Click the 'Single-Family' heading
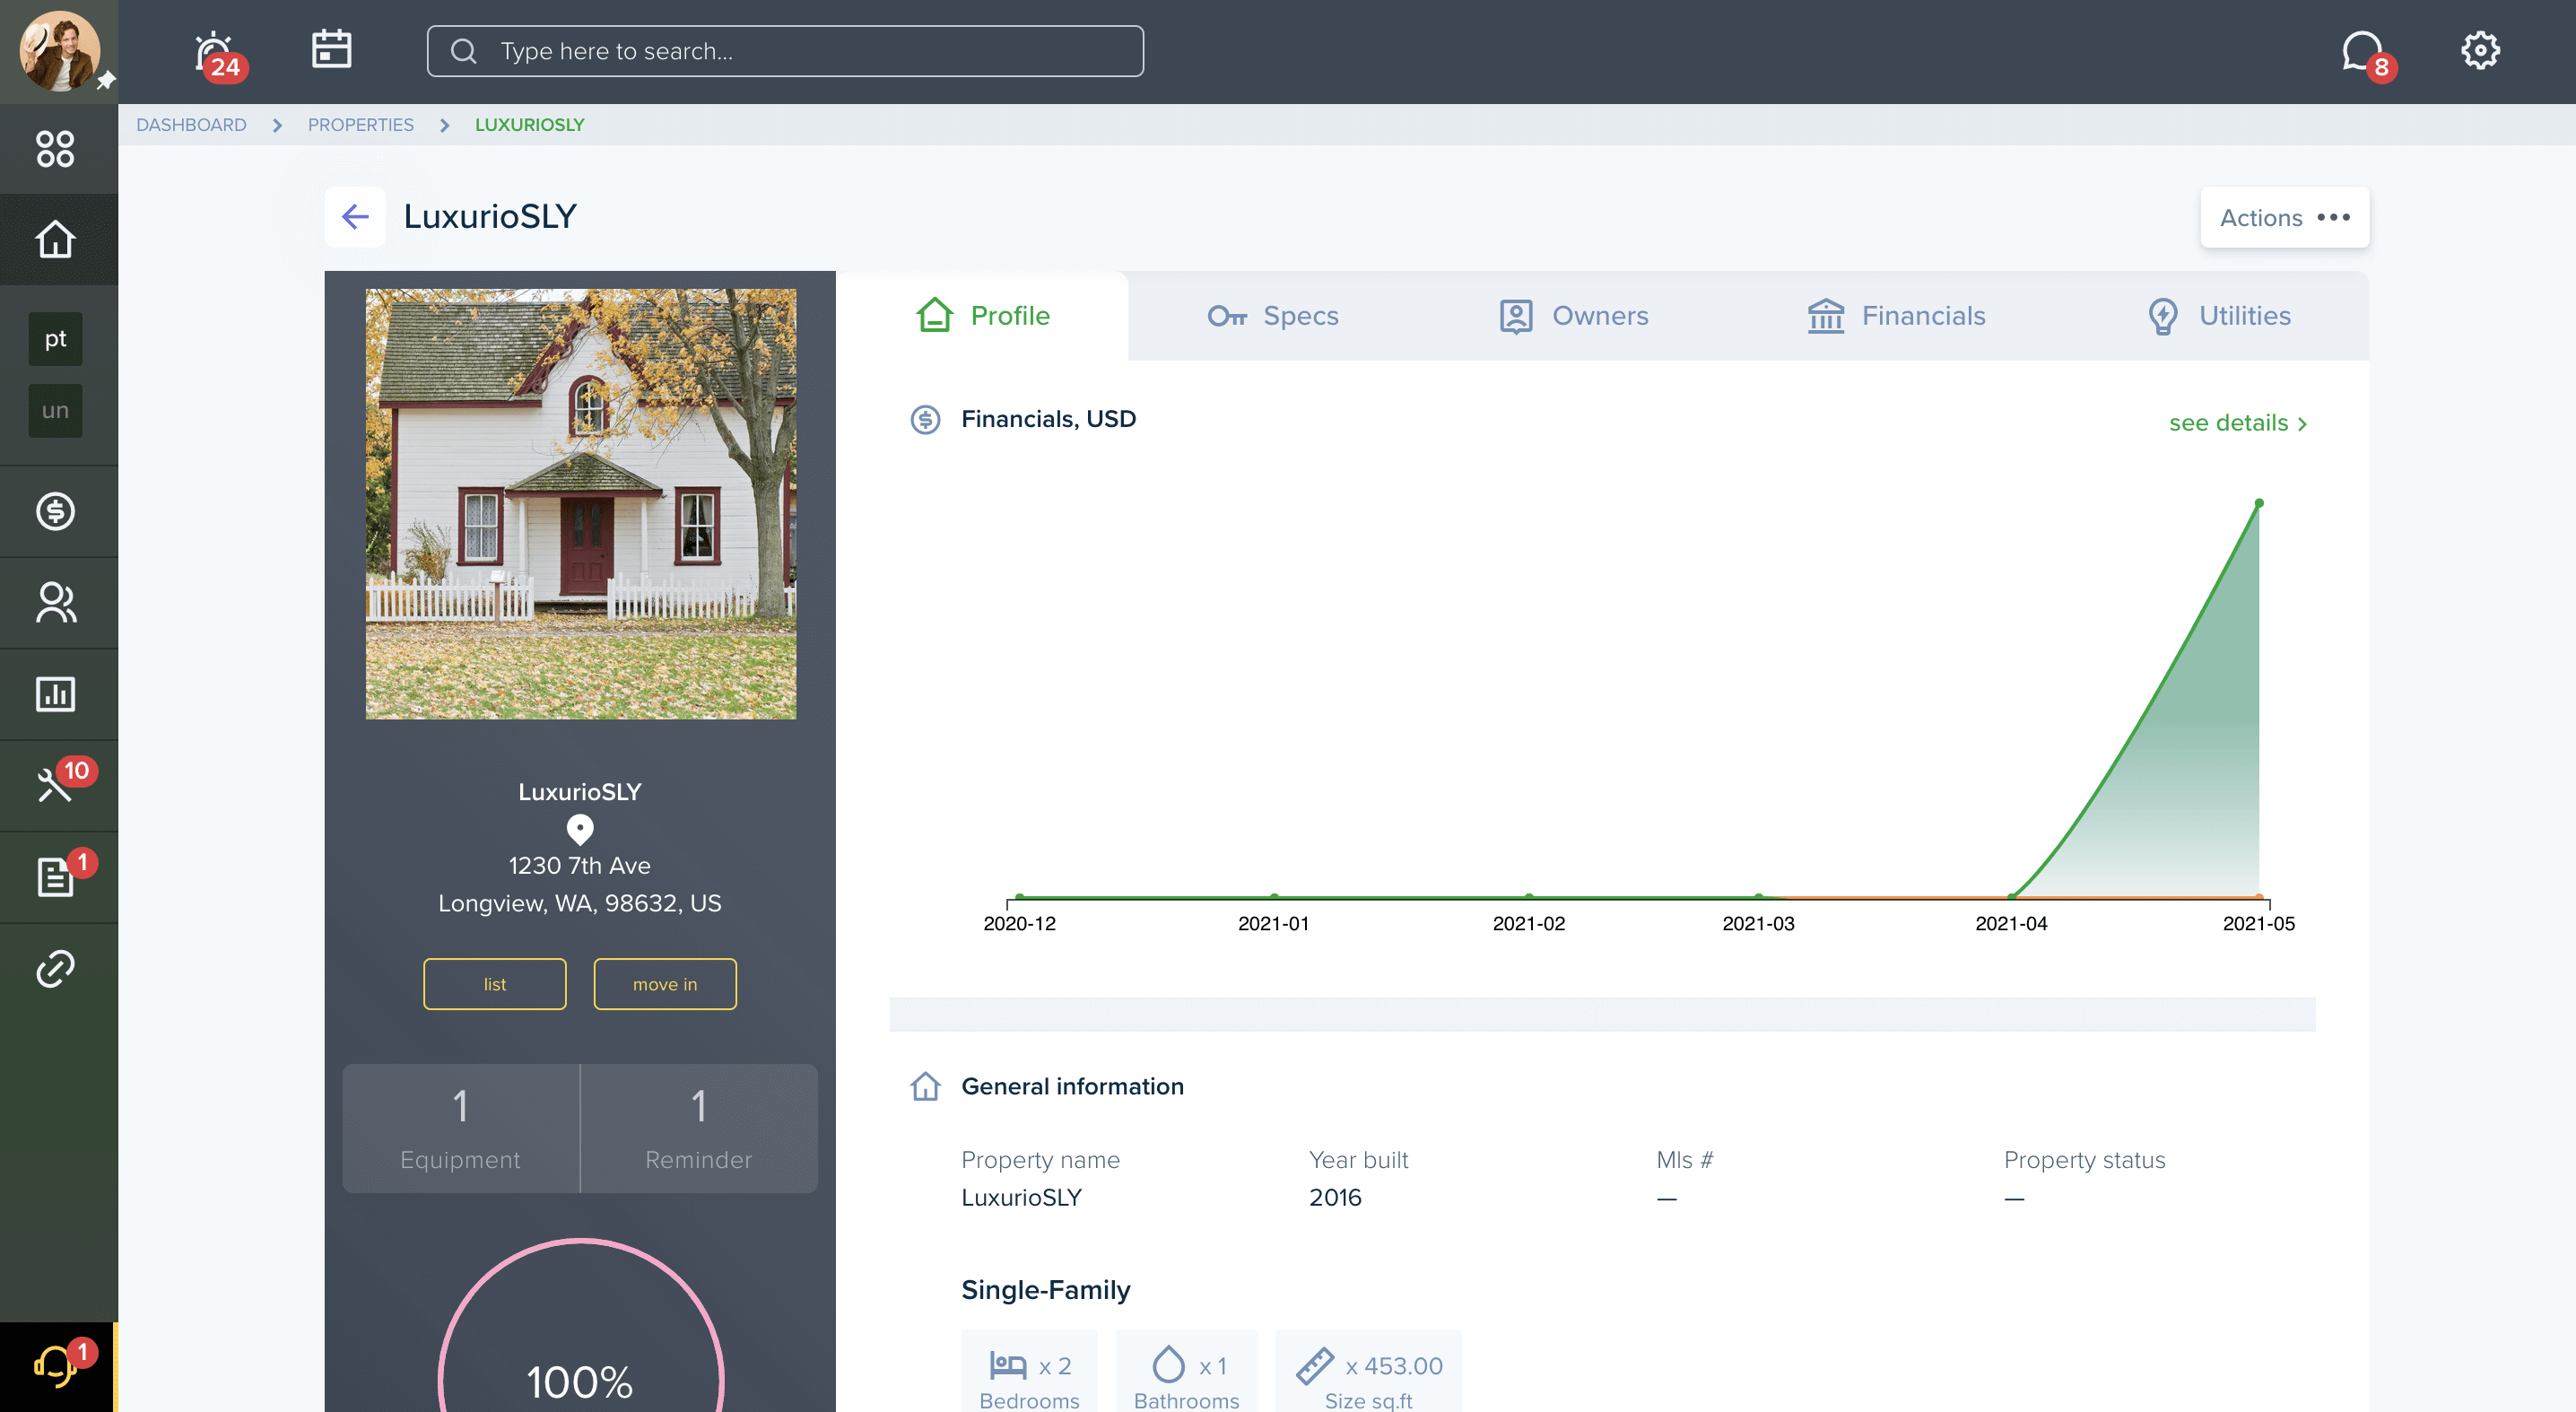 click(1045, 1290)
